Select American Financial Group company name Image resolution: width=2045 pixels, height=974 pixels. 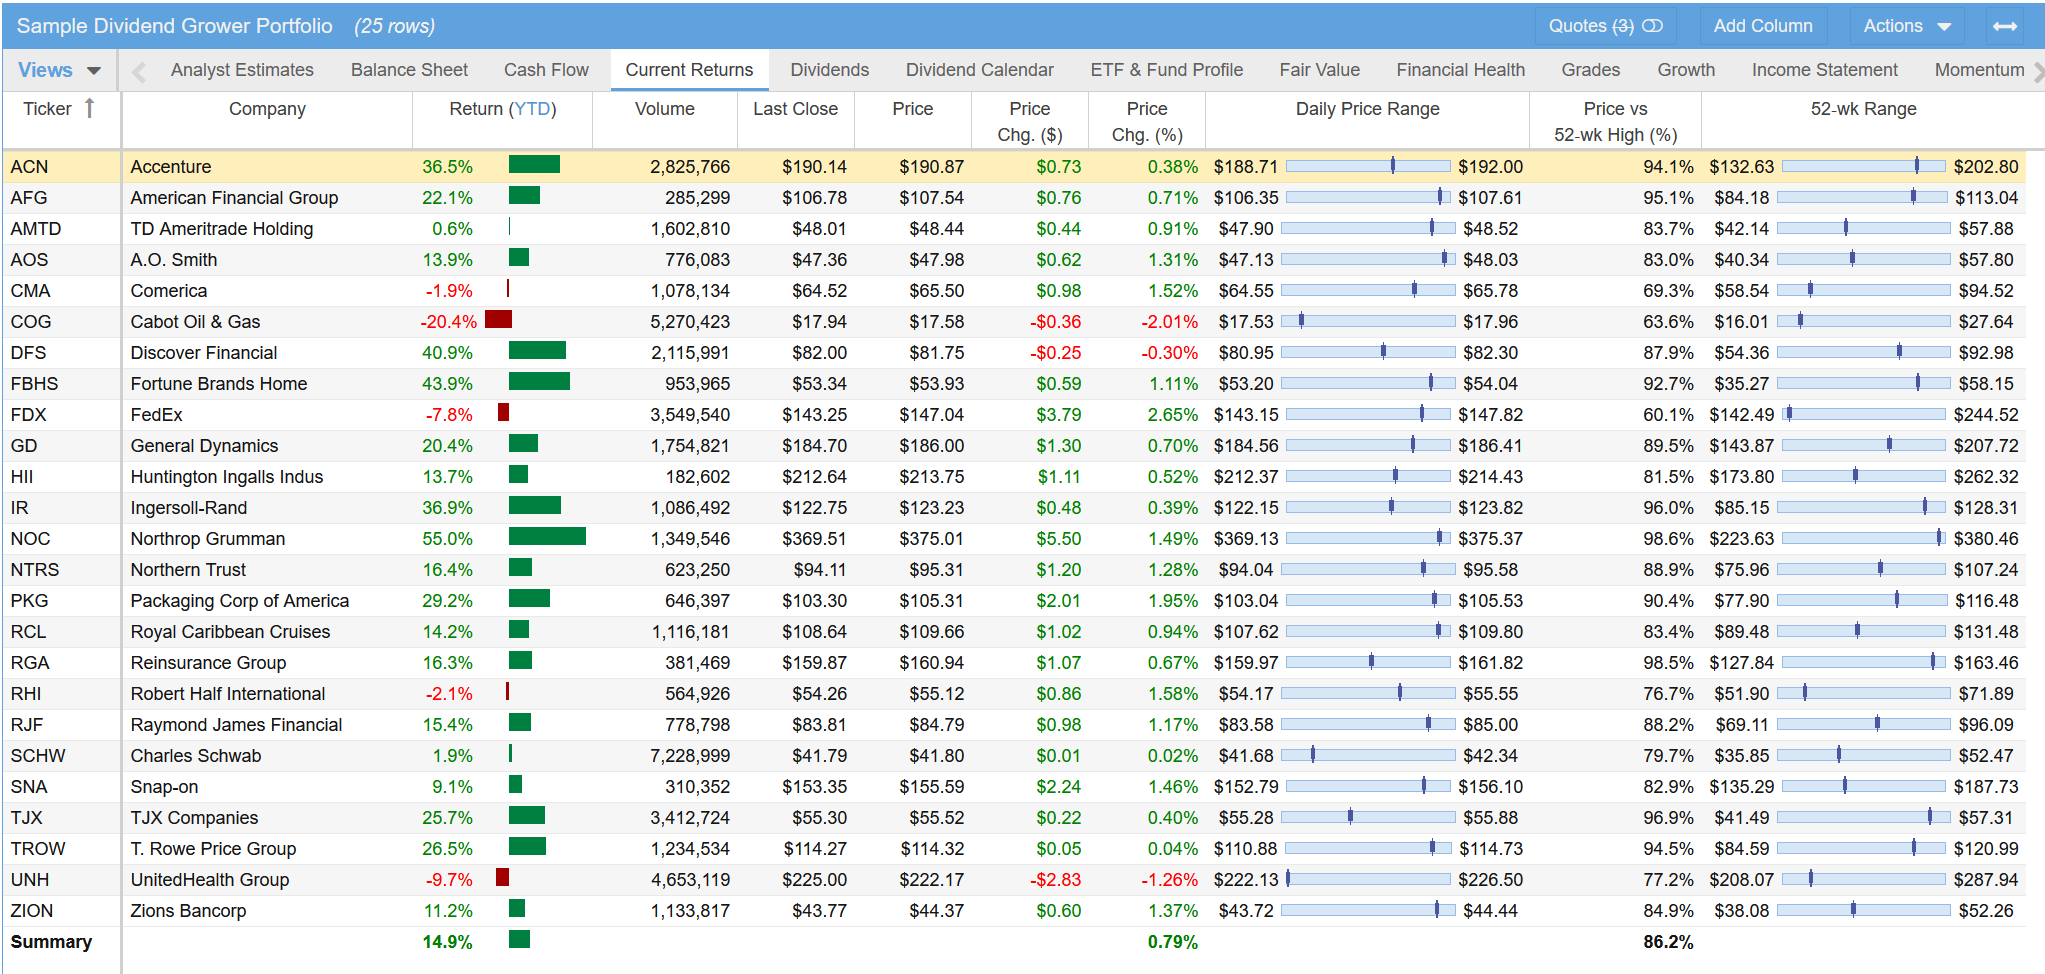(234, 198)
